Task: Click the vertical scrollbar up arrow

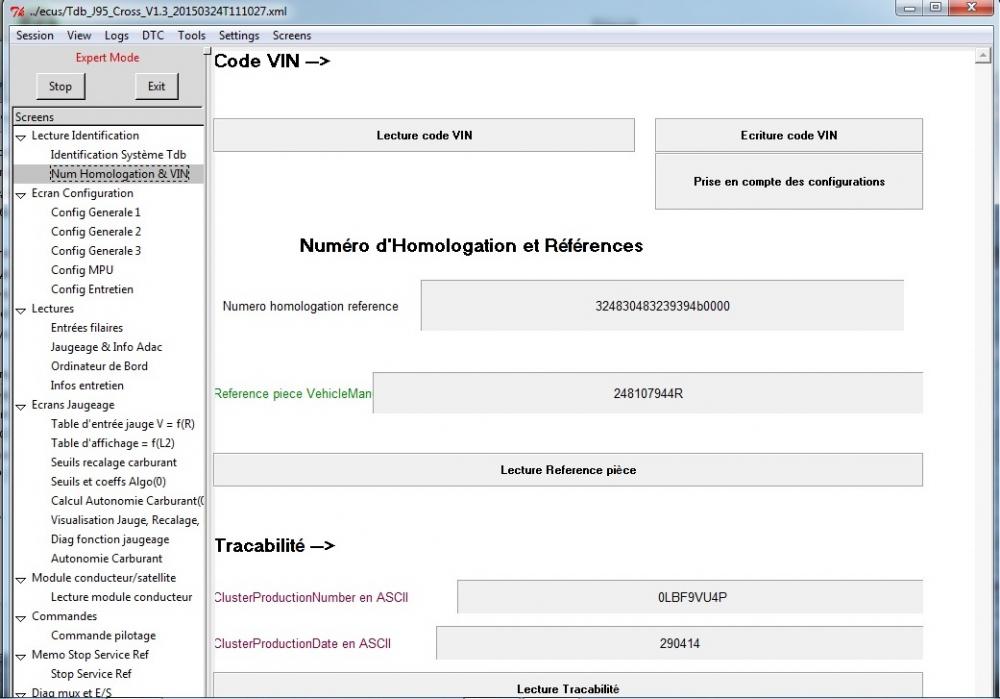Action: tap(982, 56)
